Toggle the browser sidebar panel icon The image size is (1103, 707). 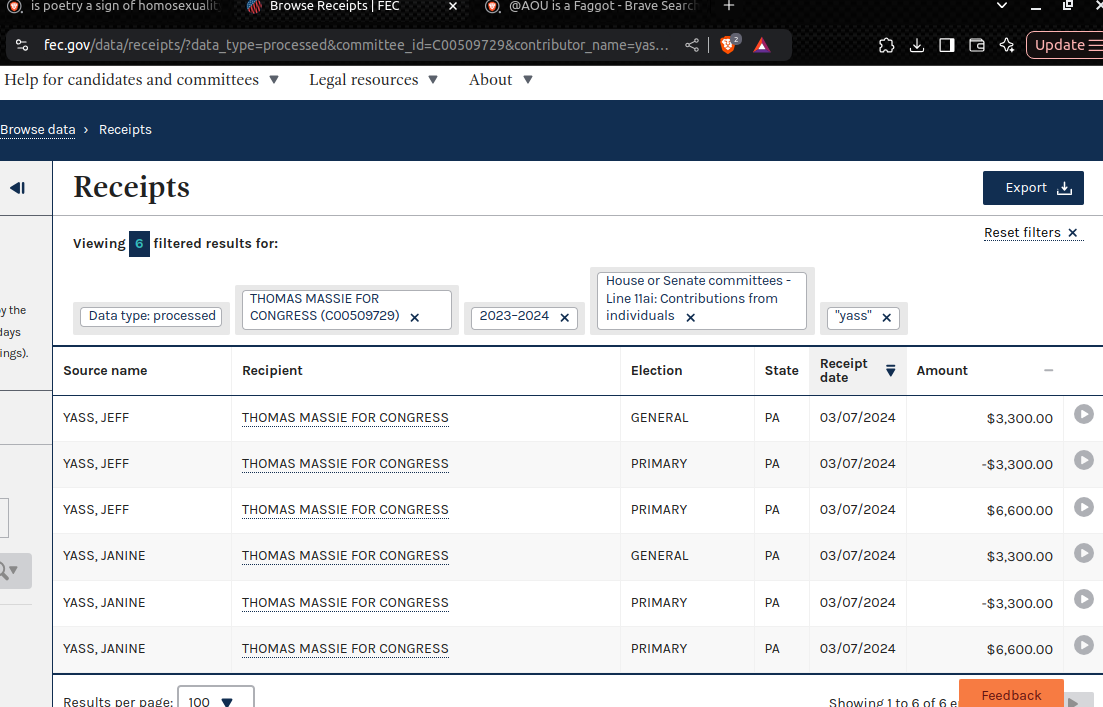click(947, 45)
